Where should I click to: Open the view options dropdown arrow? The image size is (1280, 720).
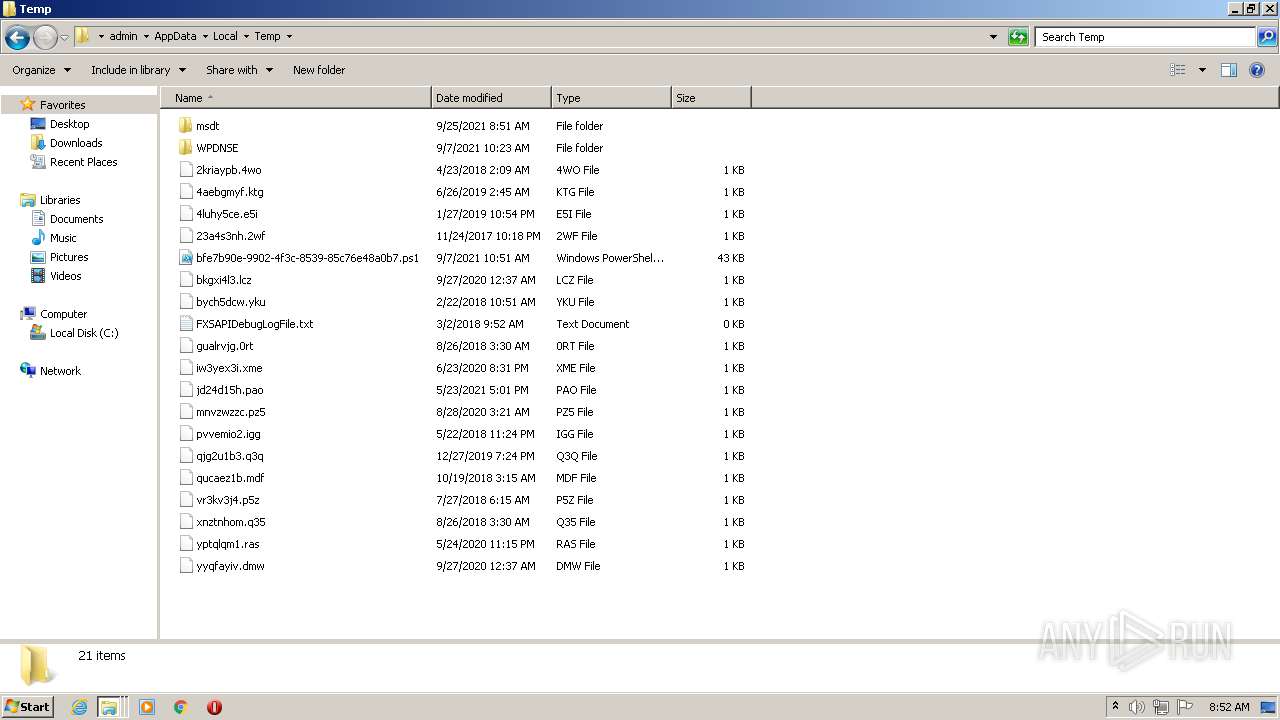(x=1202, y=70)
